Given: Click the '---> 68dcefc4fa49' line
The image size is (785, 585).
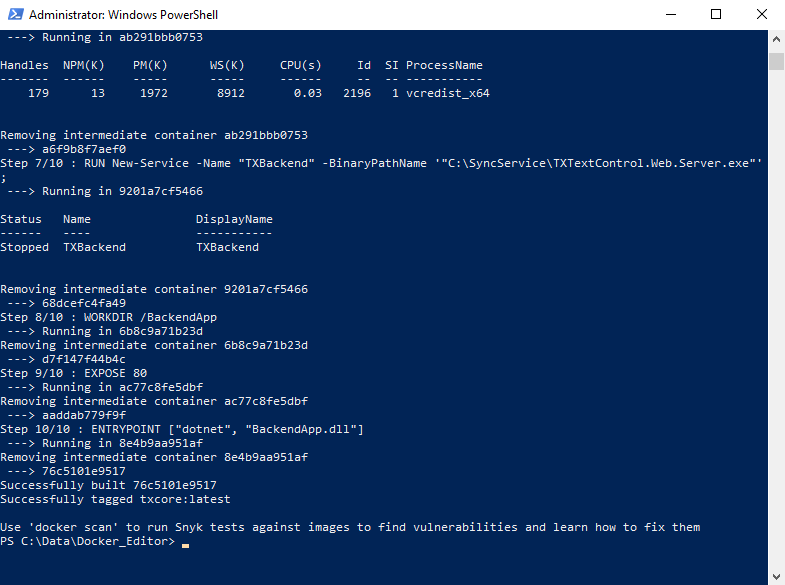Looking at the screenshot, I should click(67, 303).
